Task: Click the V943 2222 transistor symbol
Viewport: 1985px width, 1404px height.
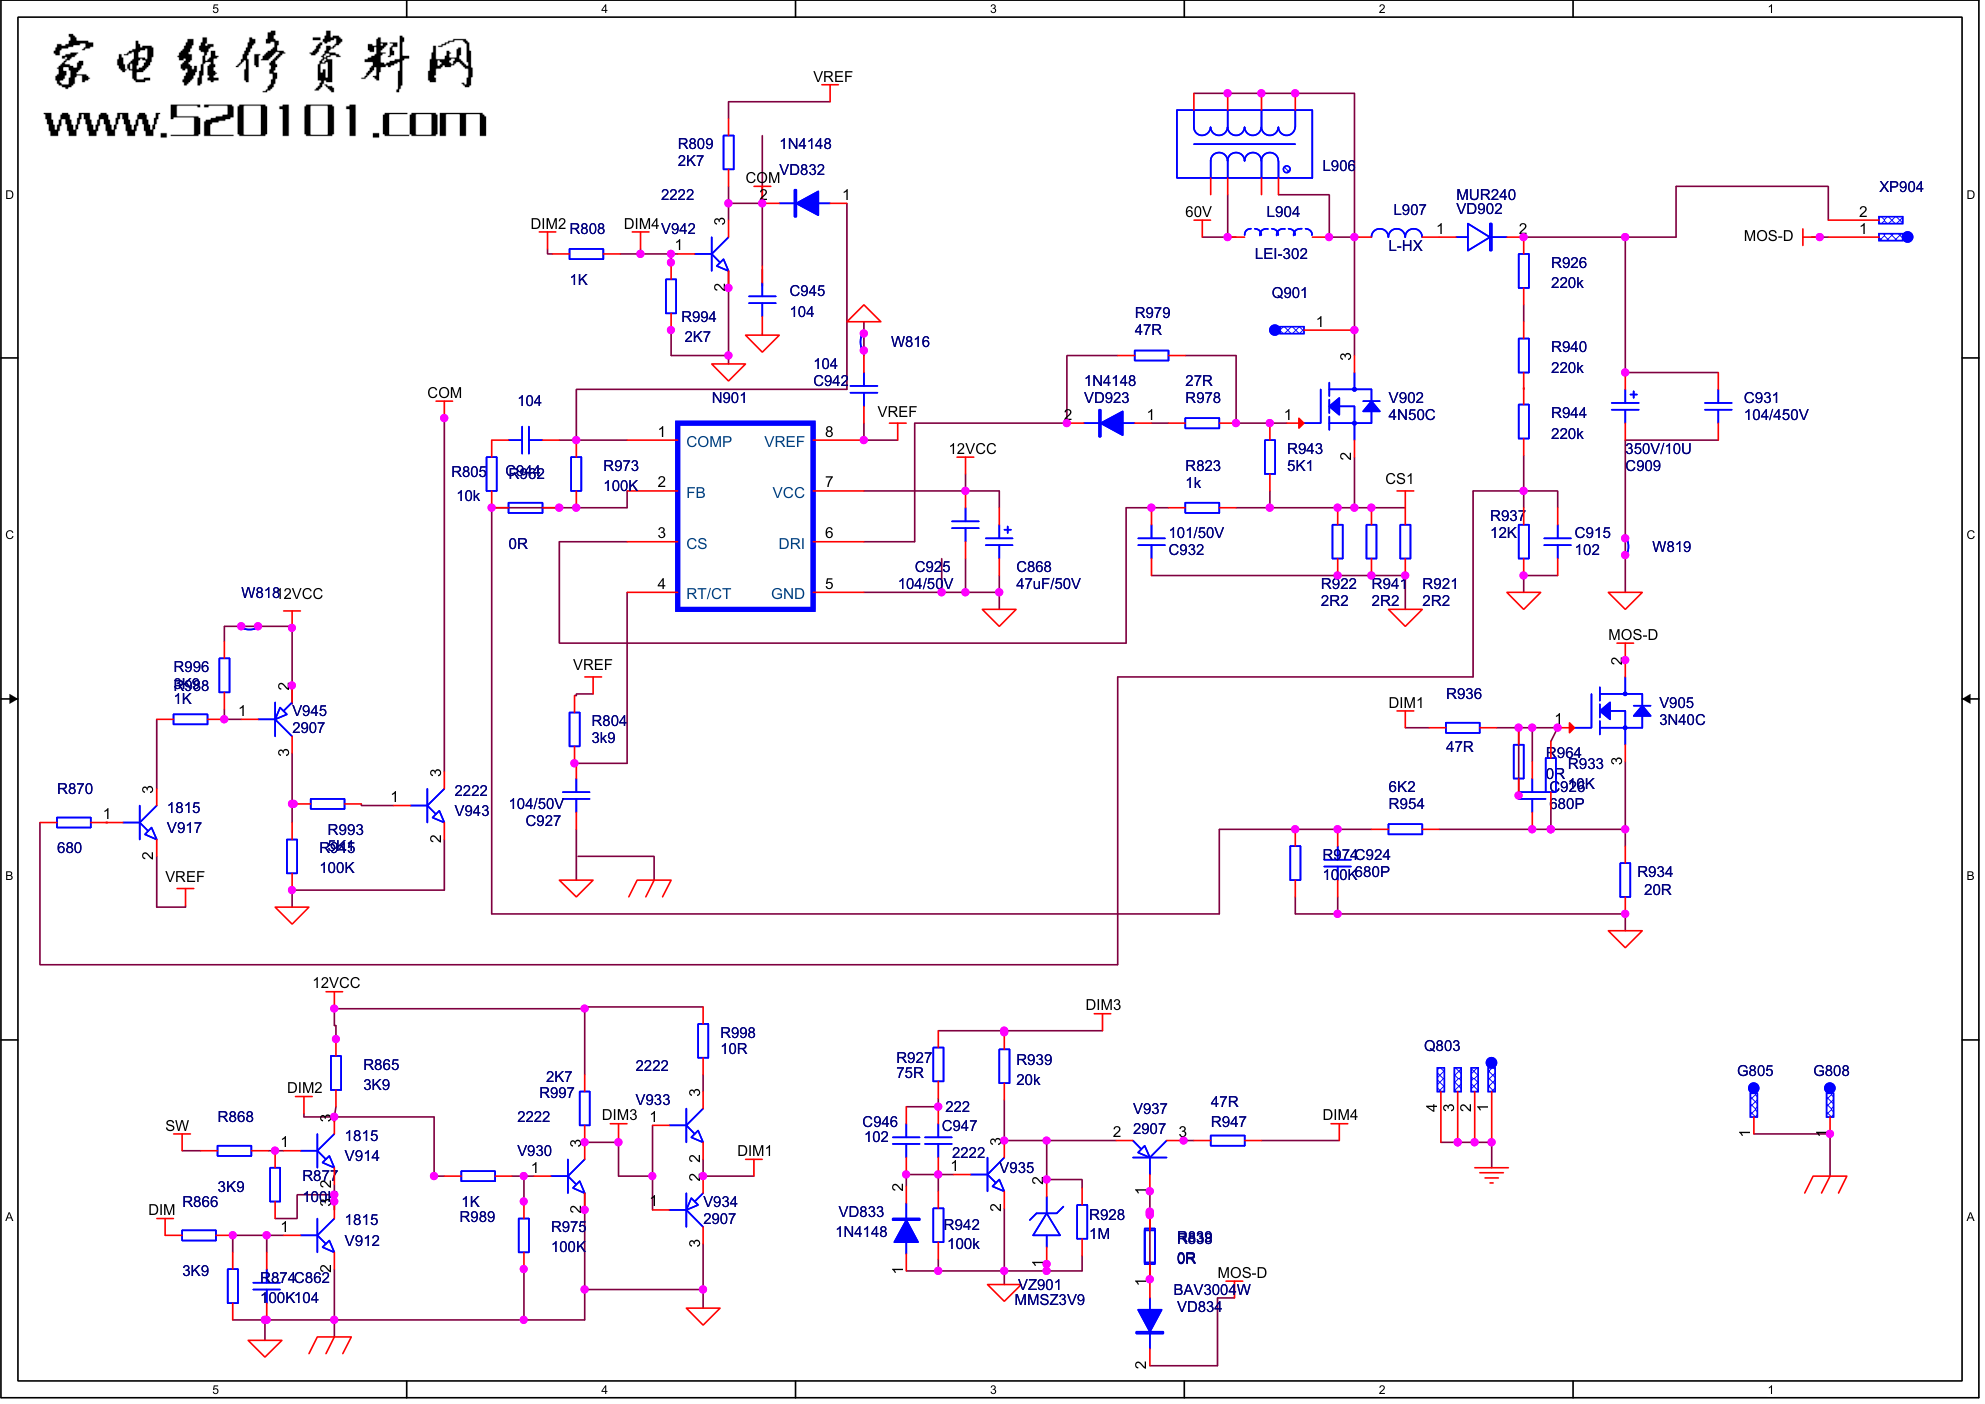Action: [434, 803]
